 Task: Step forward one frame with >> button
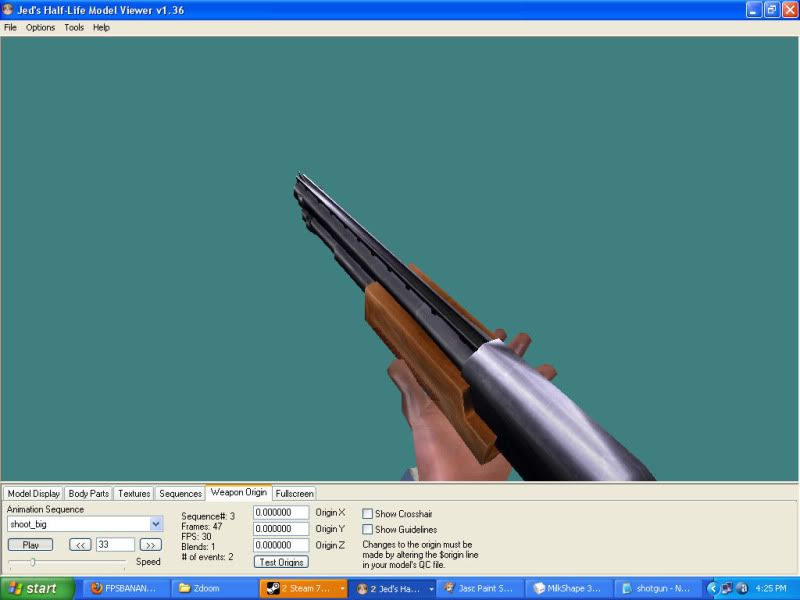(151, 545)
